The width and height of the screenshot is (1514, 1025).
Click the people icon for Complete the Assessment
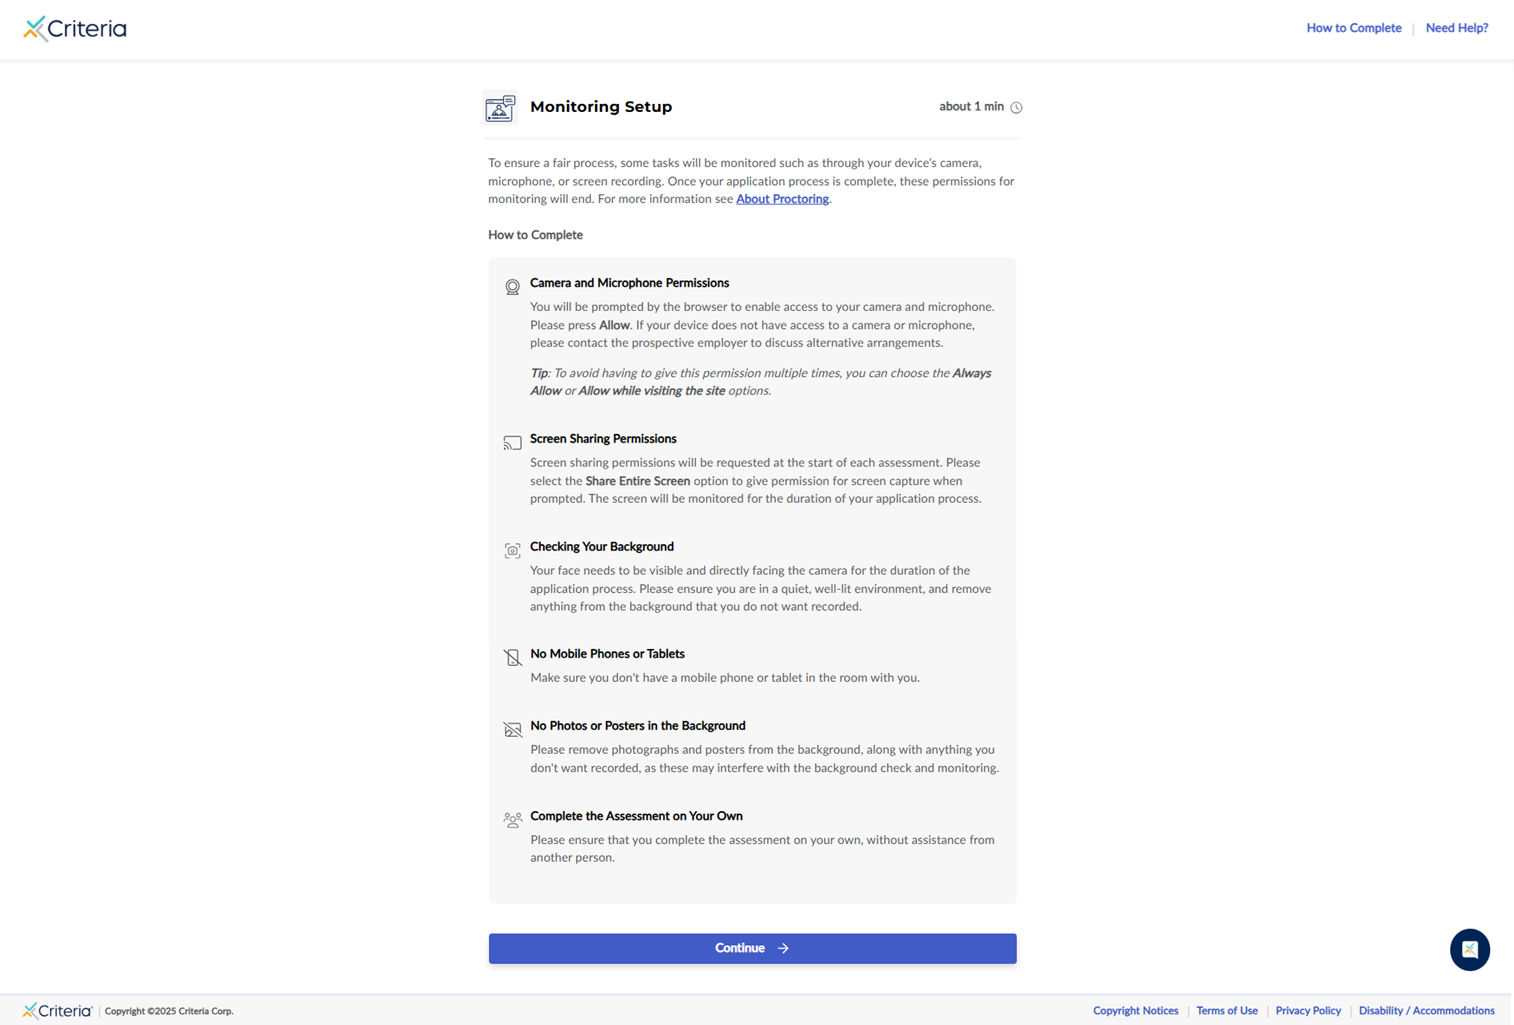tap(512, 819)
